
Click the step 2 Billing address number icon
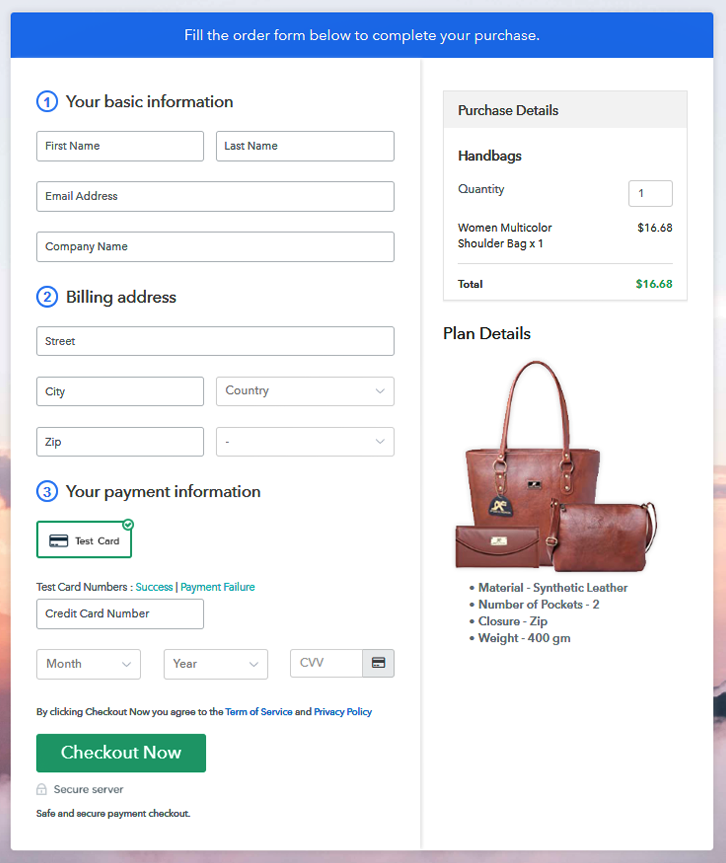[47, 297]
